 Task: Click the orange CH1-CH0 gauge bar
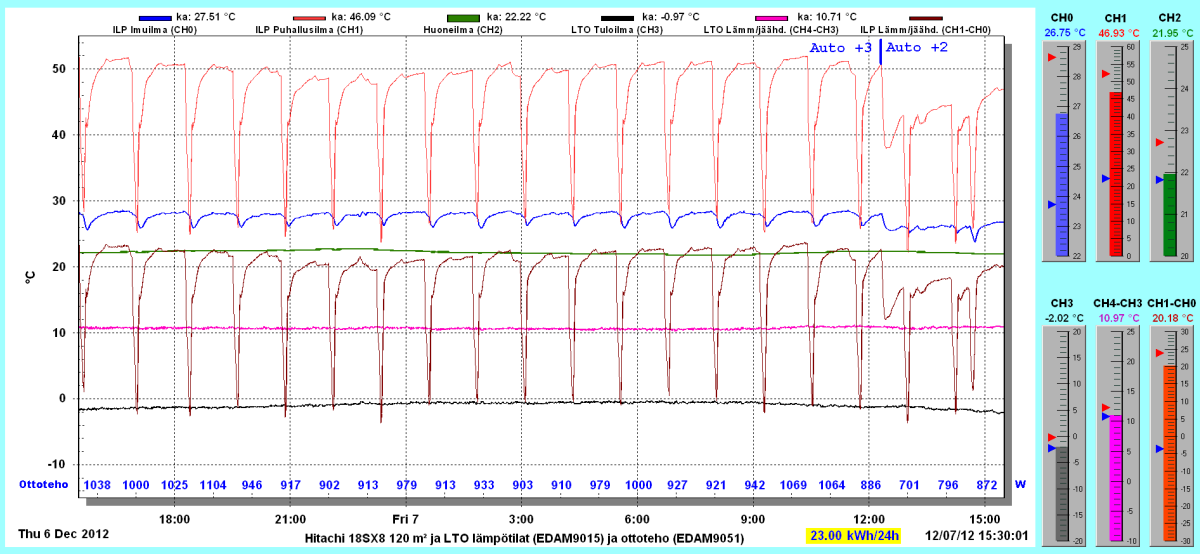point(1170,453)
